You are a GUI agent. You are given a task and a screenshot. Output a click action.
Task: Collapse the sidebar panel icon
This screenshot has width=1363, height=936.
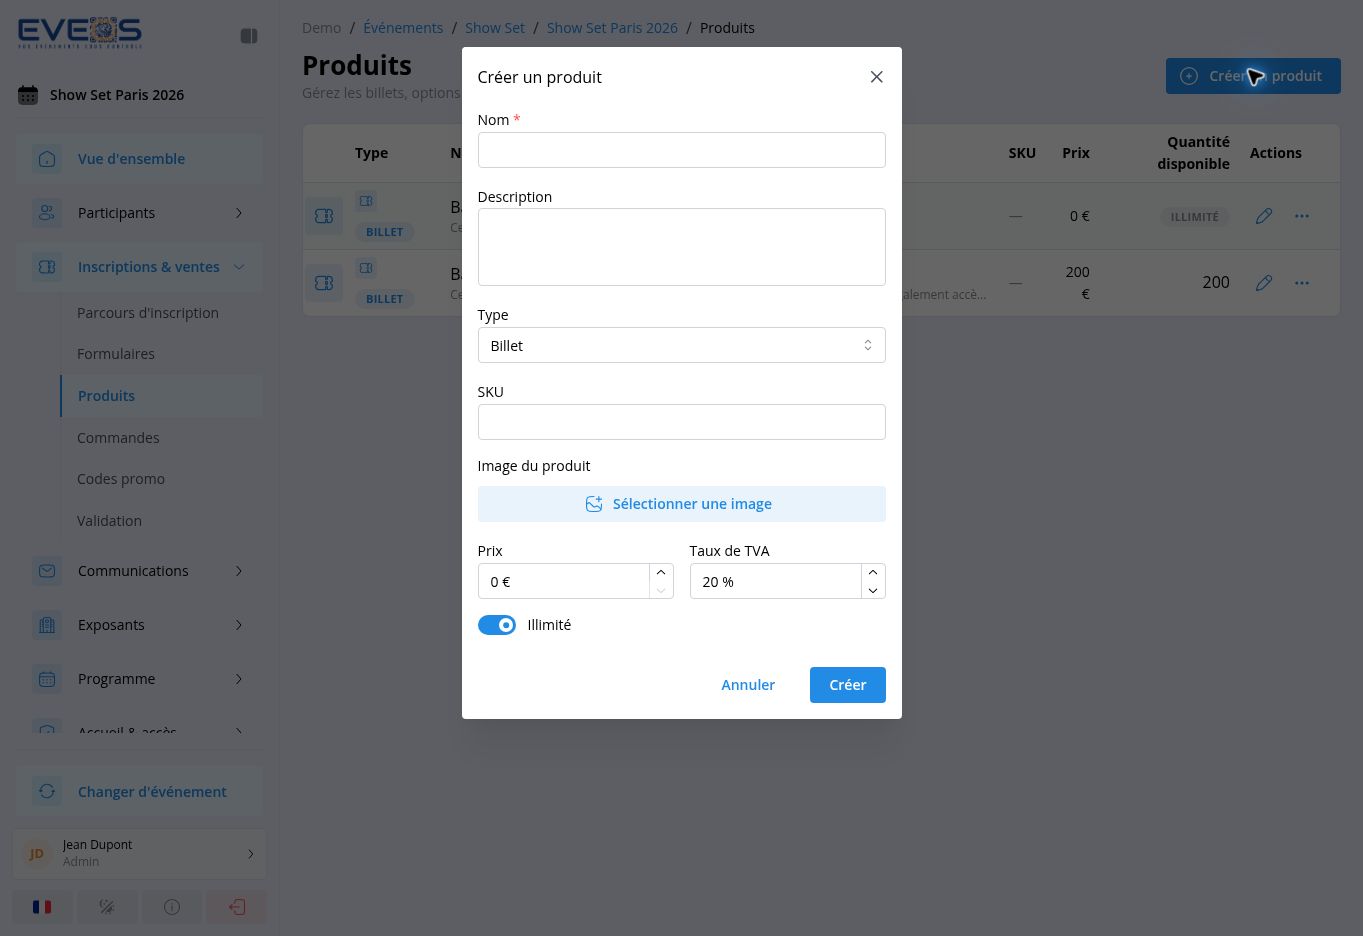tap(249, 36)
